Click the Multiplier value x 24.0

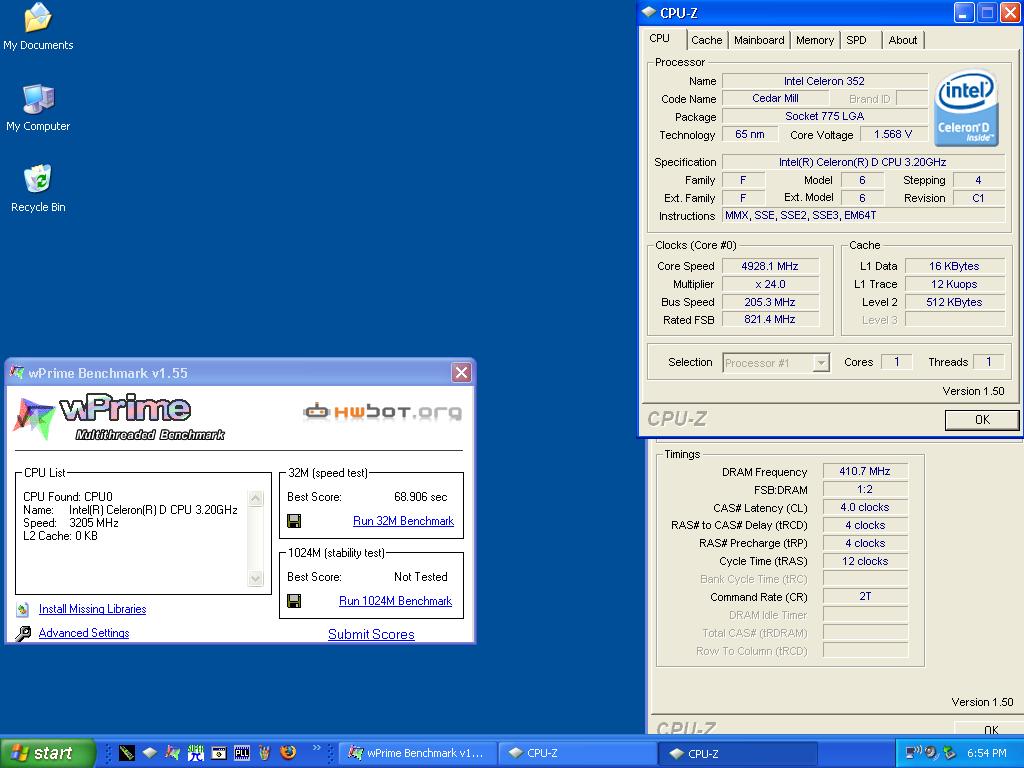(770, 284)
